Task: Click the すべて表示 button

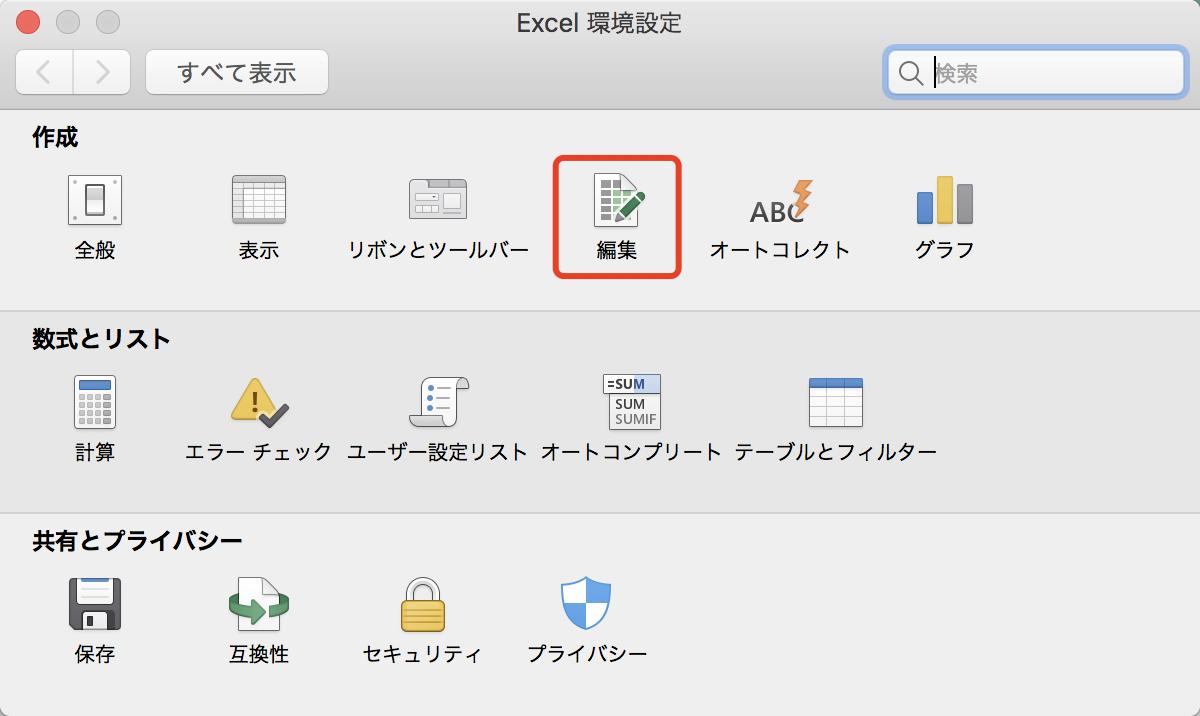Action: 237,72
